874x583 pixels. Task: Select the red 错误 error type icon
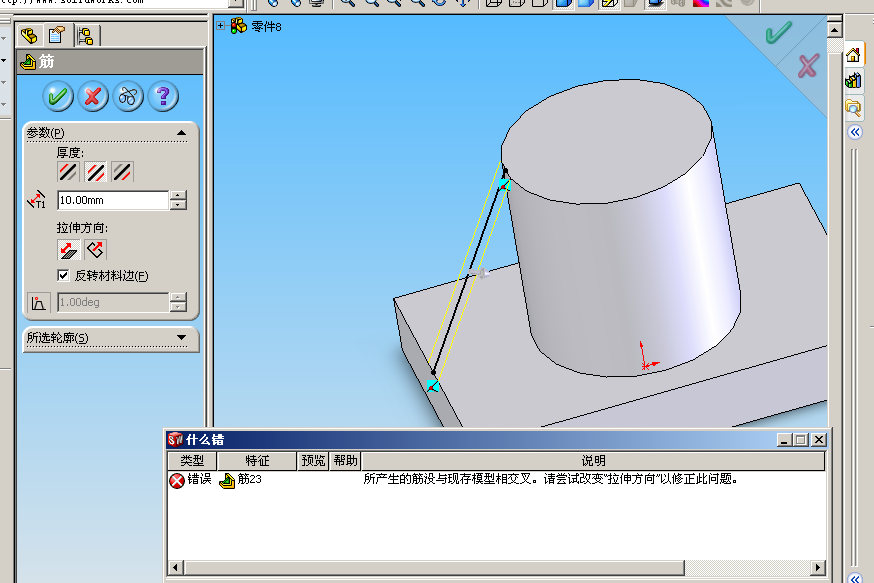pos(177,480)
